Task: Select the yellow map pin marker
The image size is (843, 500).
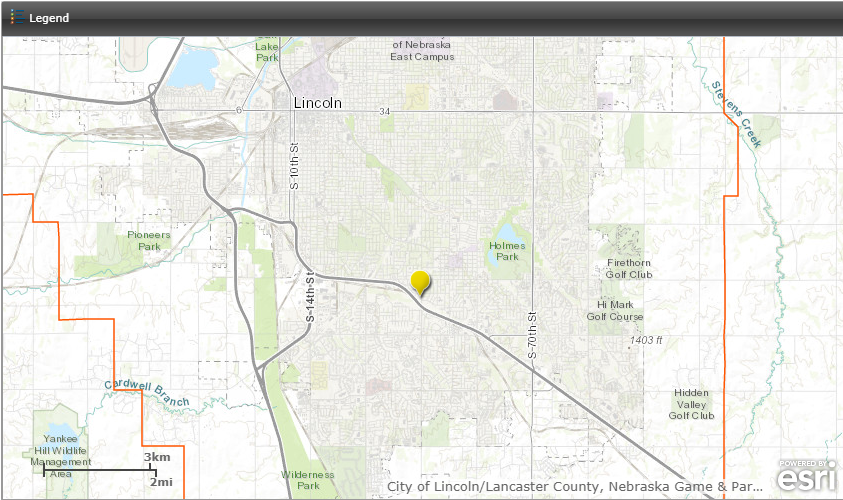Action: click(421, 283)
